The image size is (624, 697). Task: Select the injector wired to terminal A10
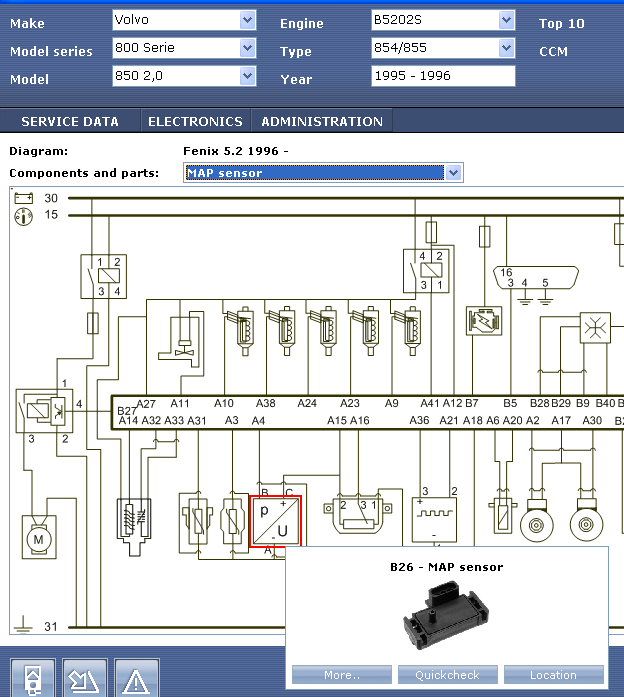[241, 330]
